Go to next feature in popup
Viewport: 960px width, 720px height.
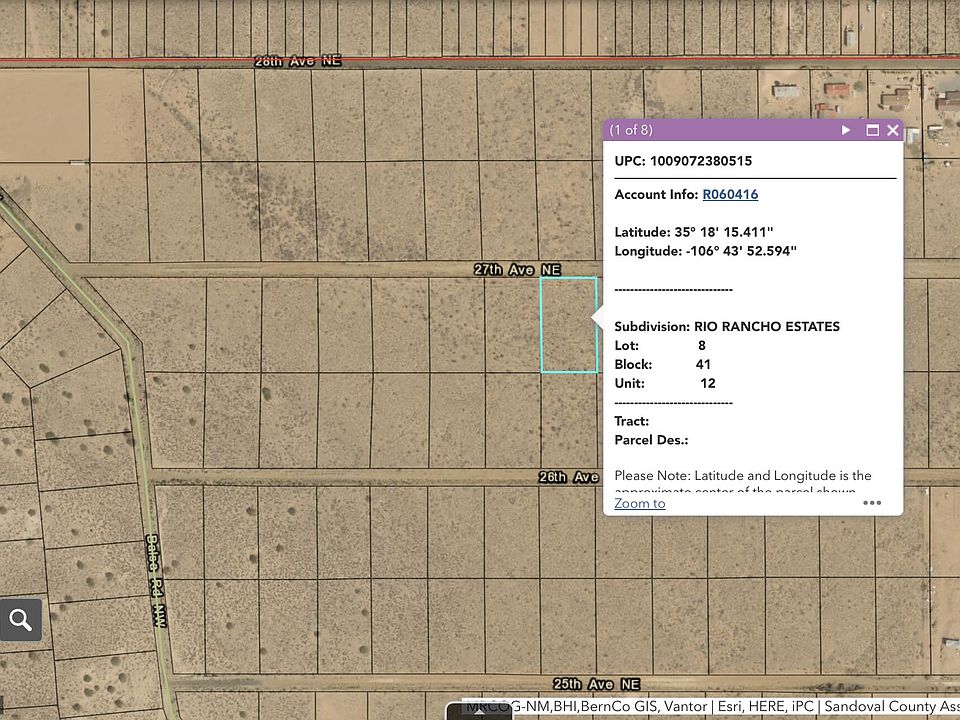846,130
